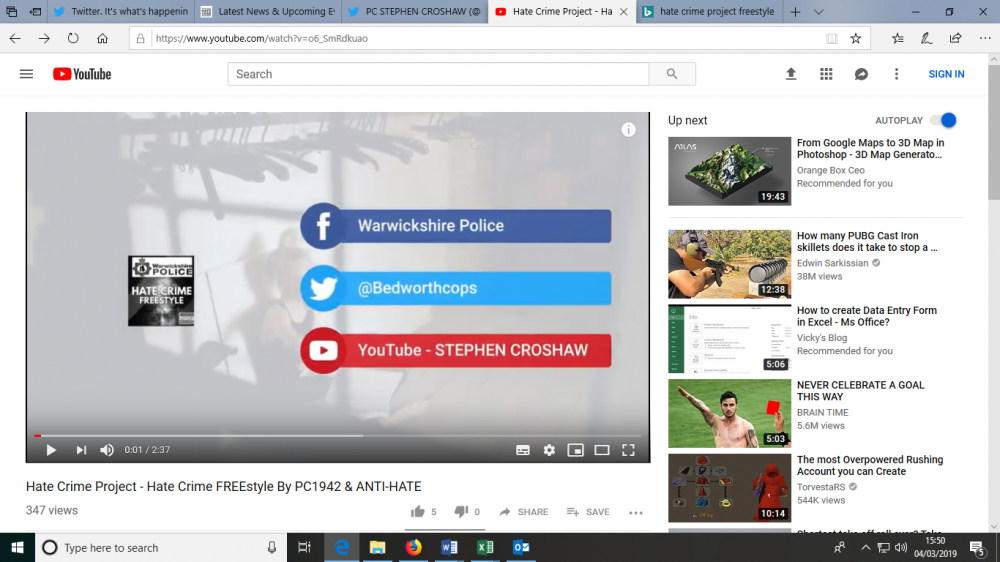The image size is (1000, 562).
Task: Open Firefox from the taskbar
Action: click(x=413, y=547)
